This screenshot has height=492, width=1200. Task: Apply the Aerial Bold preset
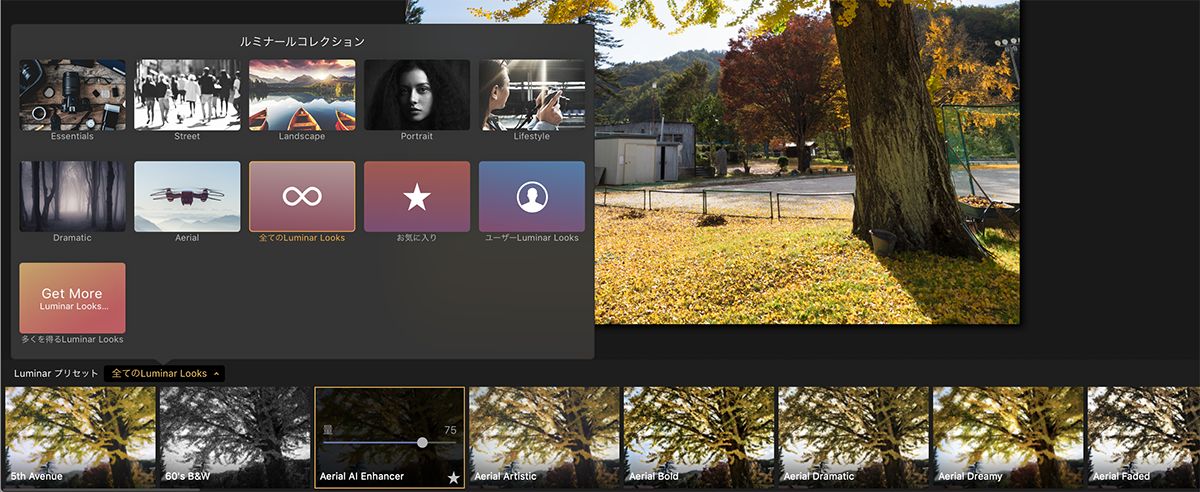coord(698,435)
